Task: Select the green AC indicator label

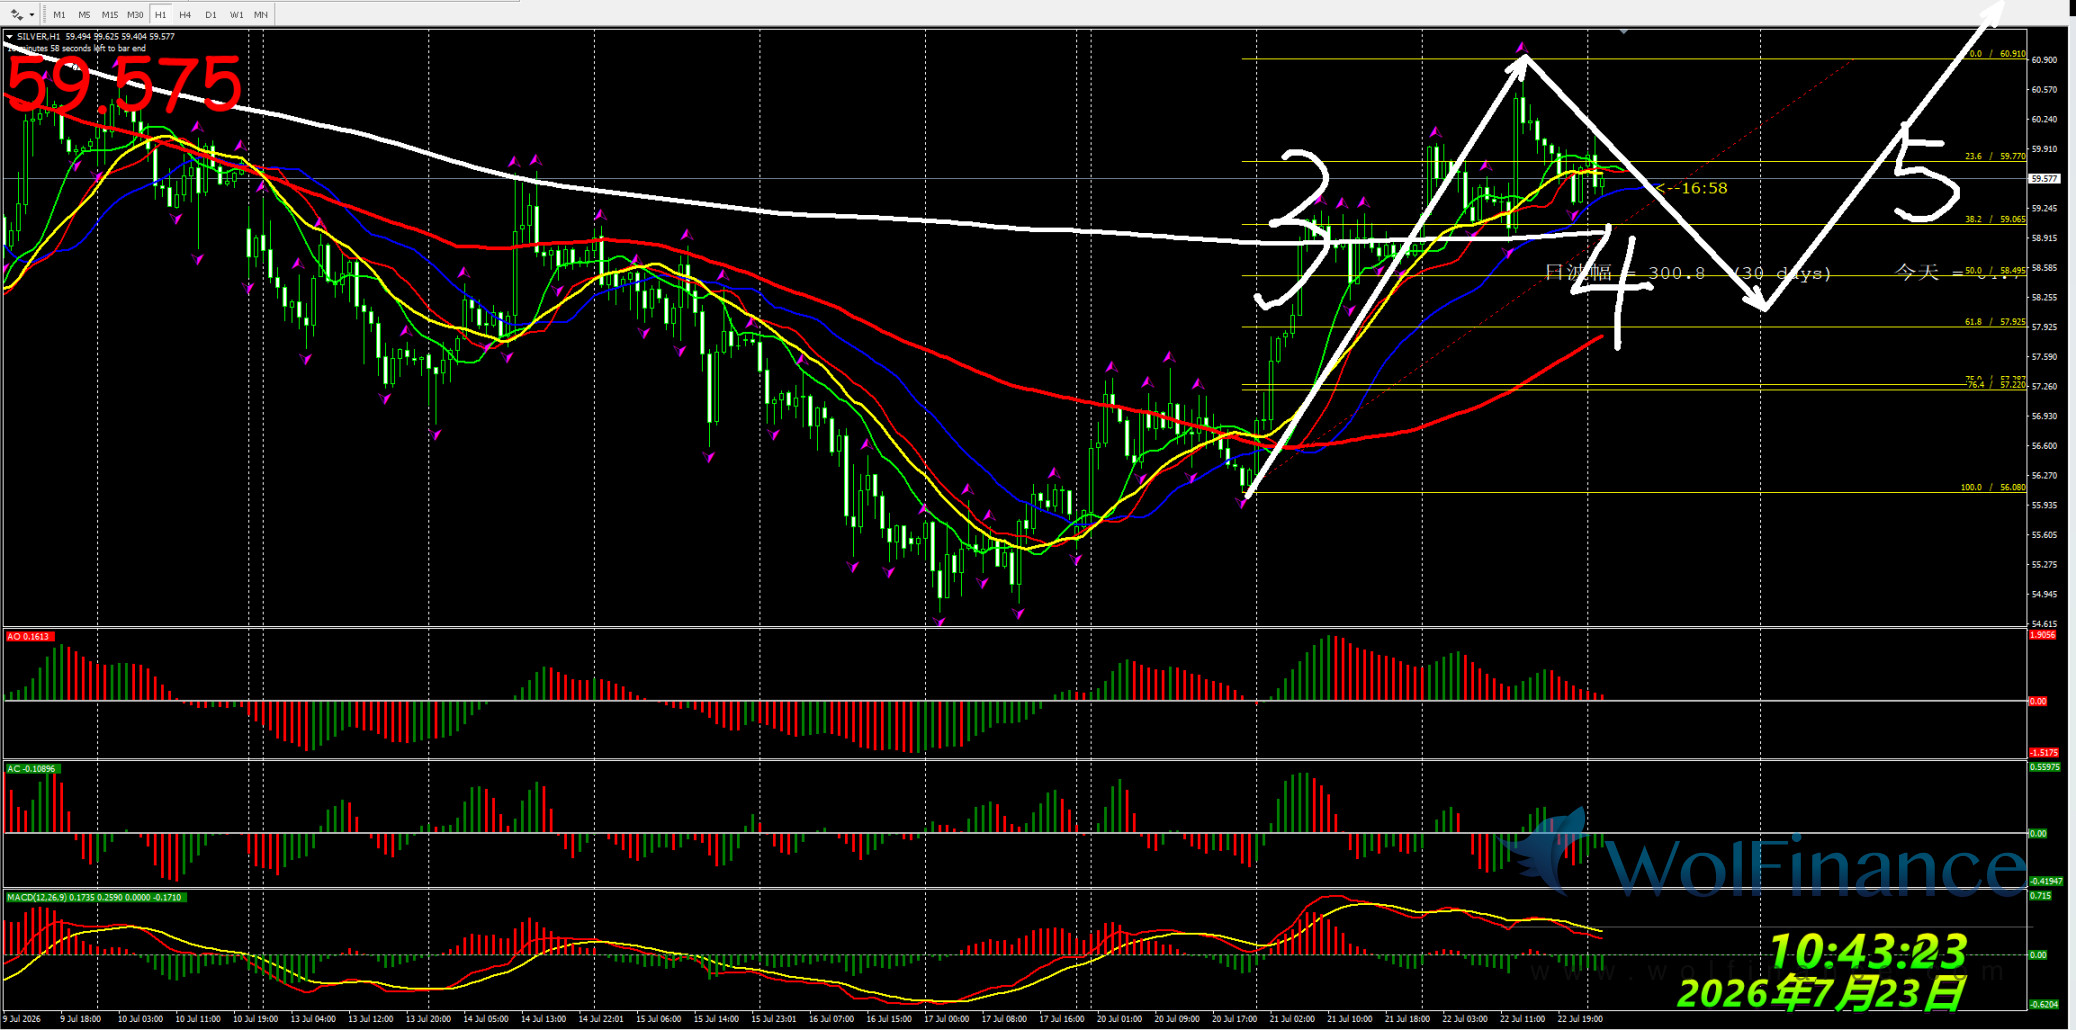Action: [x=33, y=768]
